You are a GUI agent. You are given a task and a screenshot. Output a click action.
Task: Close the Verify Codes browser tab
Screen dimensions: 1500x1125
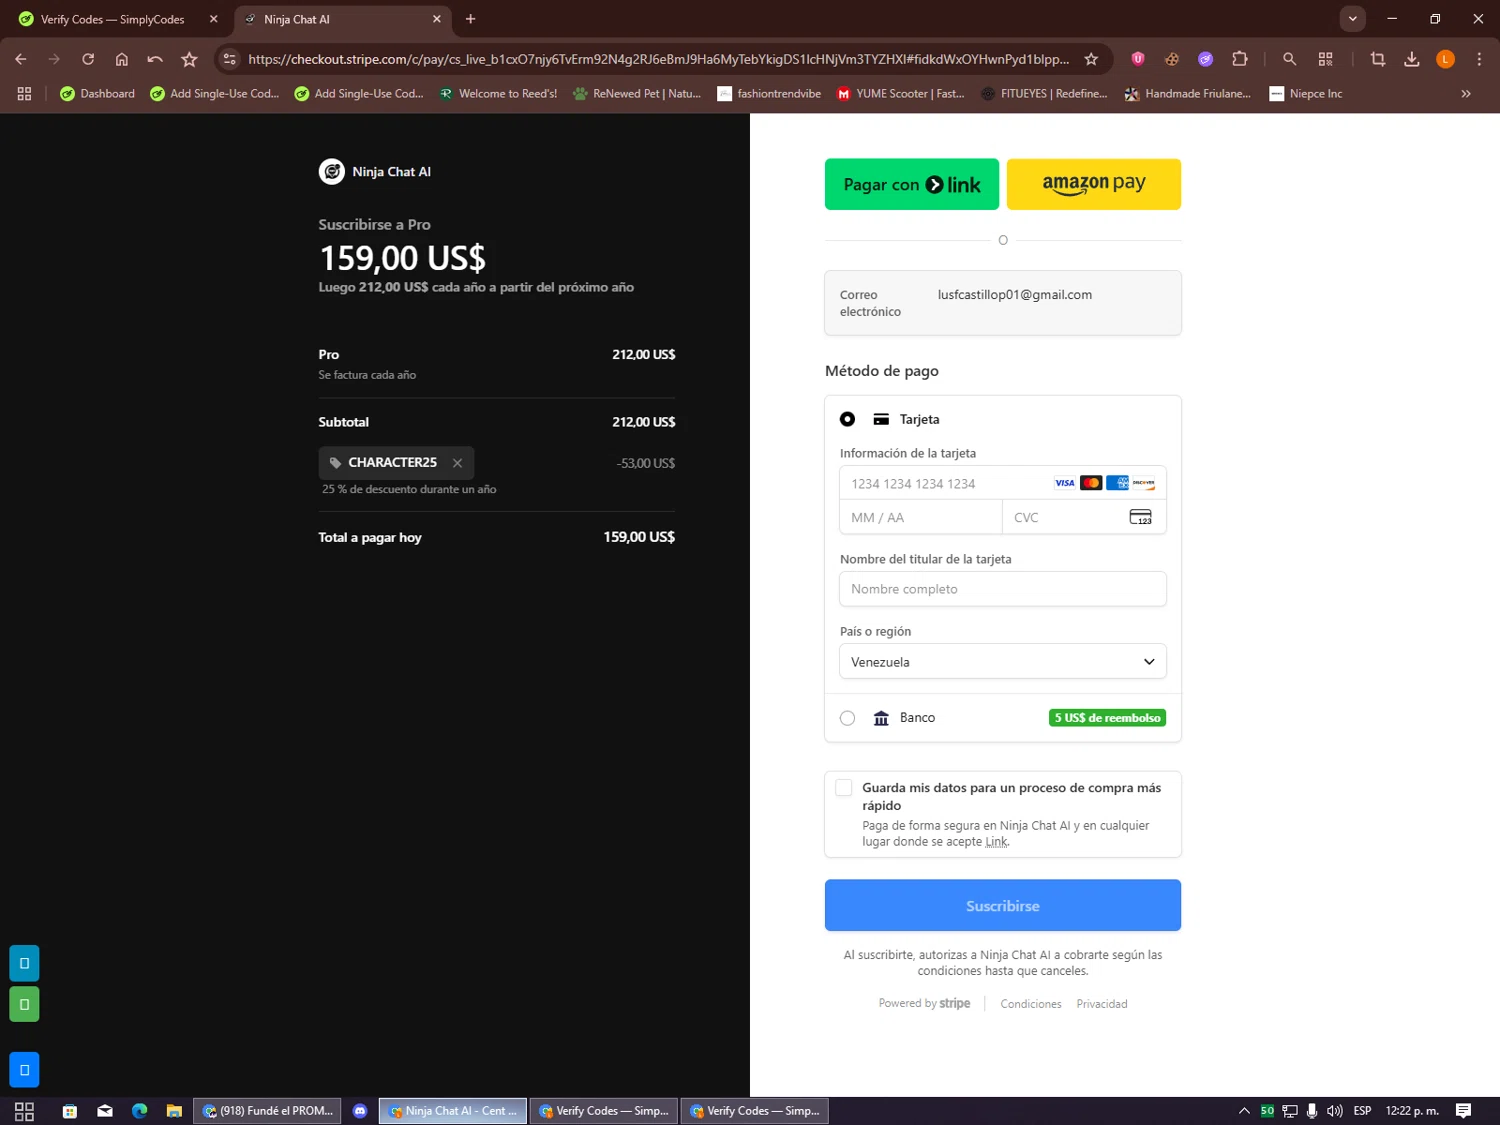pyautogui.click(x=213, y=19)
